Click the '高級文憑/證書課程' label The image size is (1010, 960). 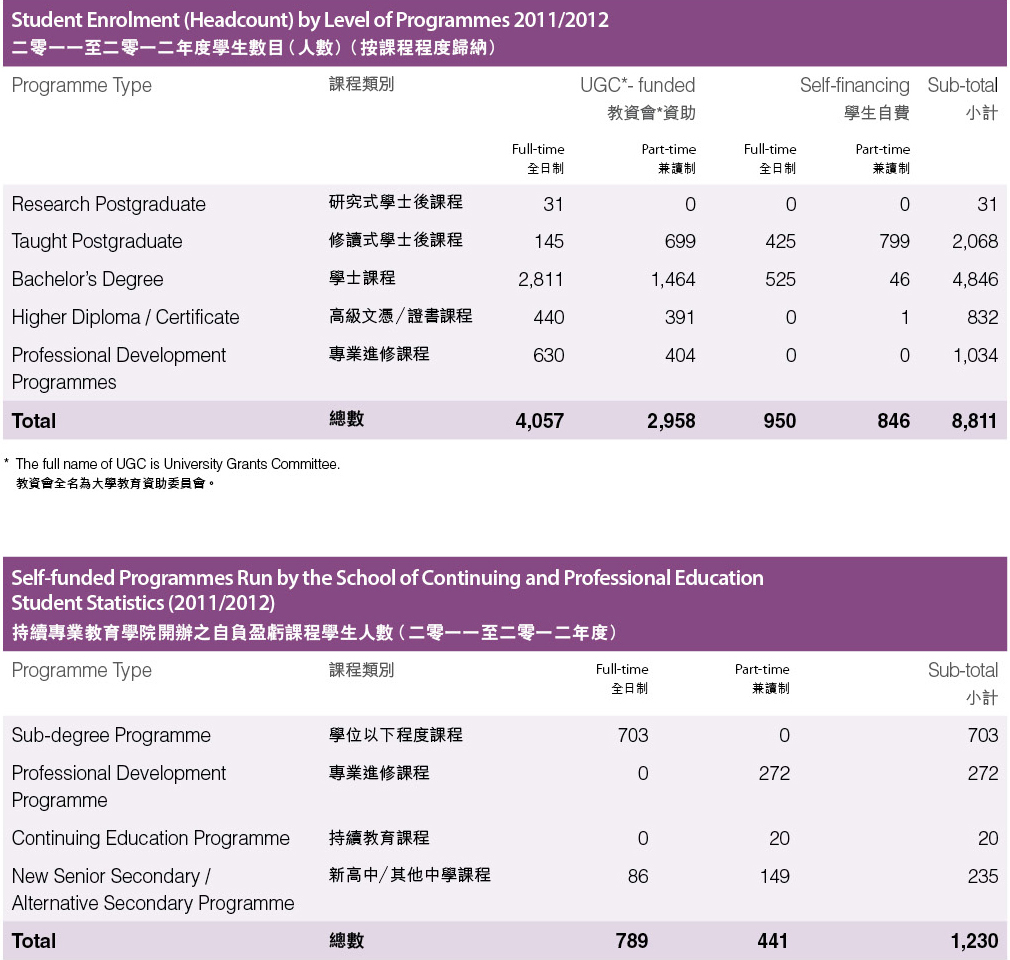point(401,316)
